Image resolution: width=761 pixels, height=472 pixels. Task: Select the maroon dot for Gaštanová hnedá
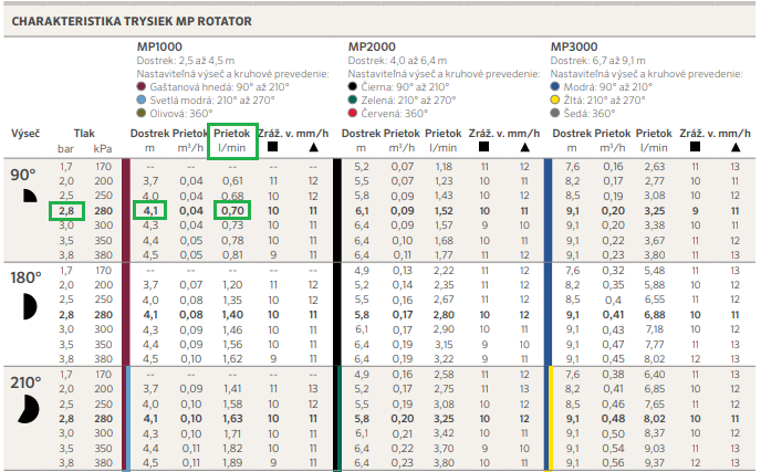141,87
